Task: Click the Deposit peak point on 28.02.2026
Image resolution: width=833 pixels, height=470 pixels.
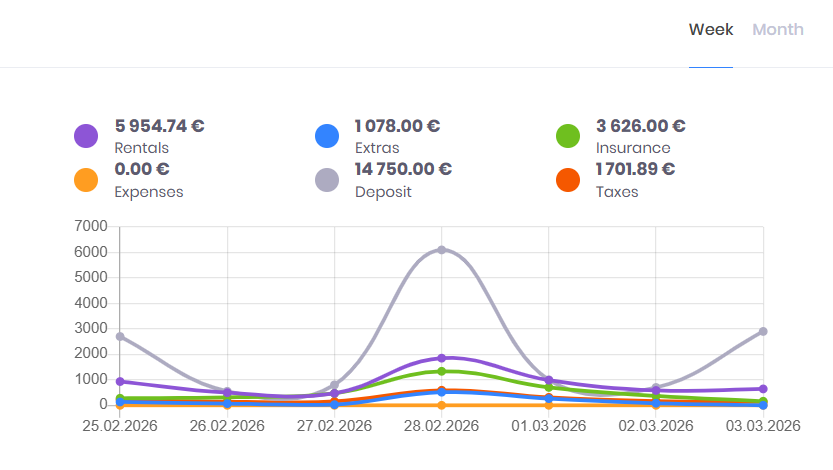Action: [441, 249]
